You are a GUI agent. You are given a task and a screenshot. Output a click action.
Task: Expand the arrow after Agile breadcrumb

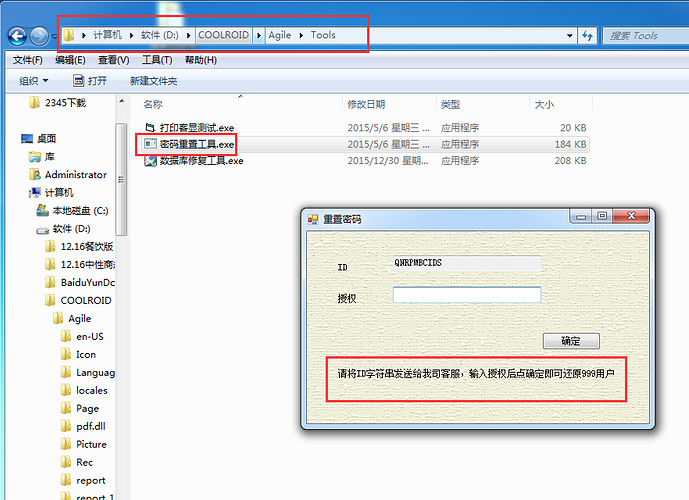[x=301, y=36]
